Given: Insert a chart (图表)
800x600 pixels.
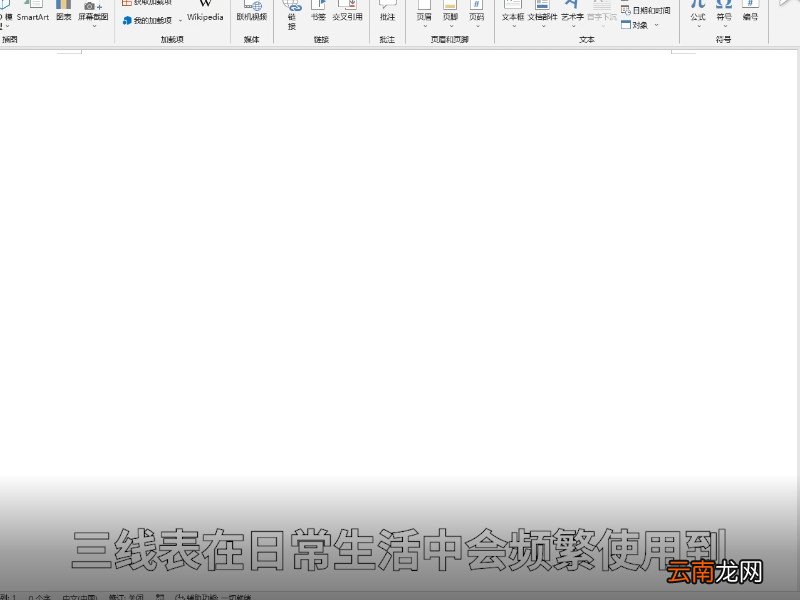Looking at the screenshot, I should click(x=63, y=11).
